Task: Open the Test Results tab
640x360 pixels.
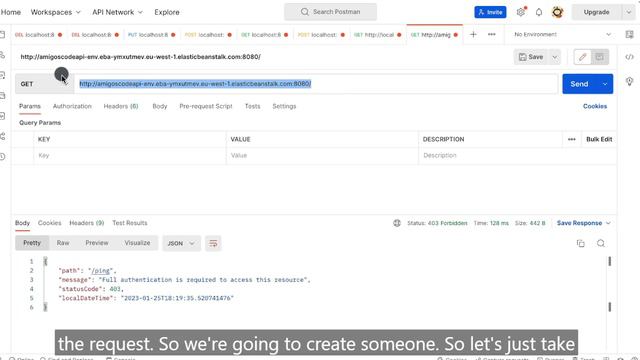Action: (130, 223)
